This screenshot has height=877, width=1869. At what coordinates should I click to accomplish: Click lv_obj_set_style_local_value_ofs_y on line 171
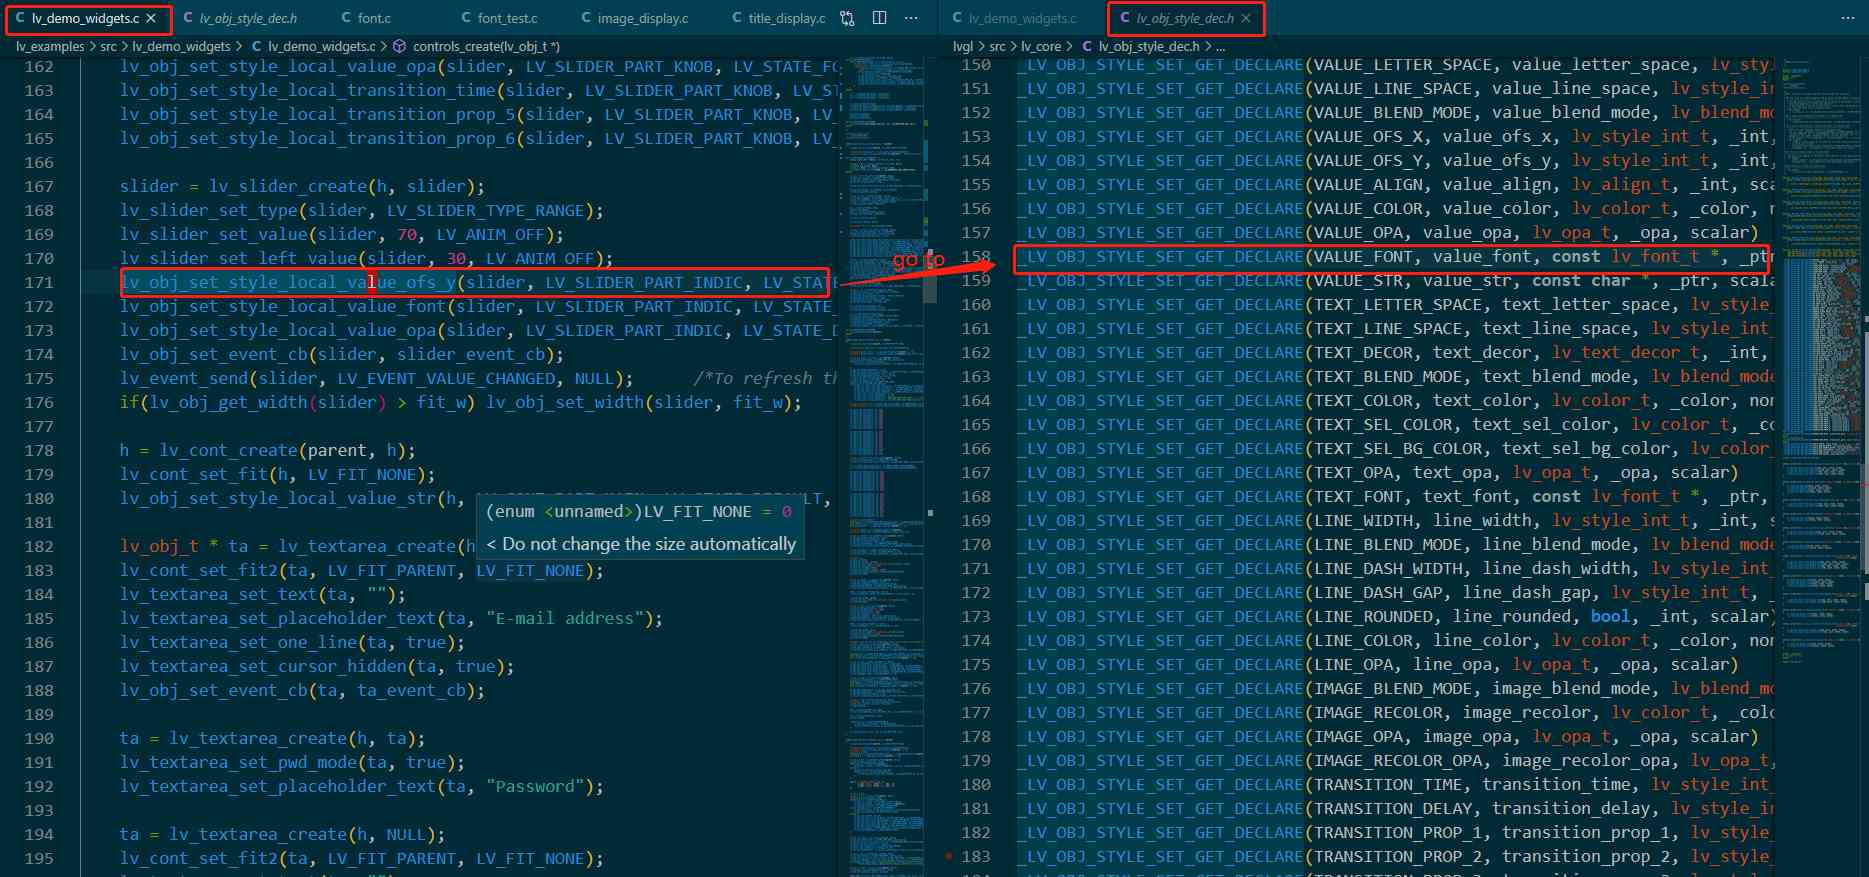(x=288, y=283)
